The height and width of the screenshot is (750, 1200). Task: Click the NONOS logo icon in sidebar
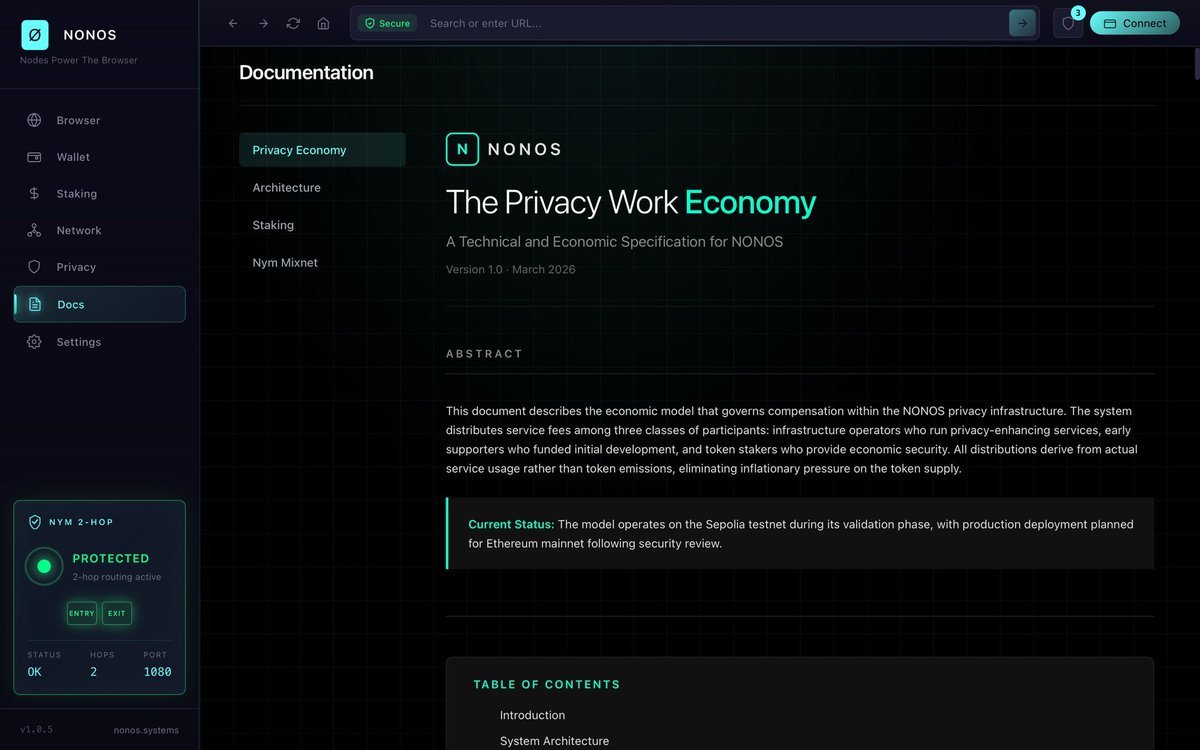click(35, 35)
